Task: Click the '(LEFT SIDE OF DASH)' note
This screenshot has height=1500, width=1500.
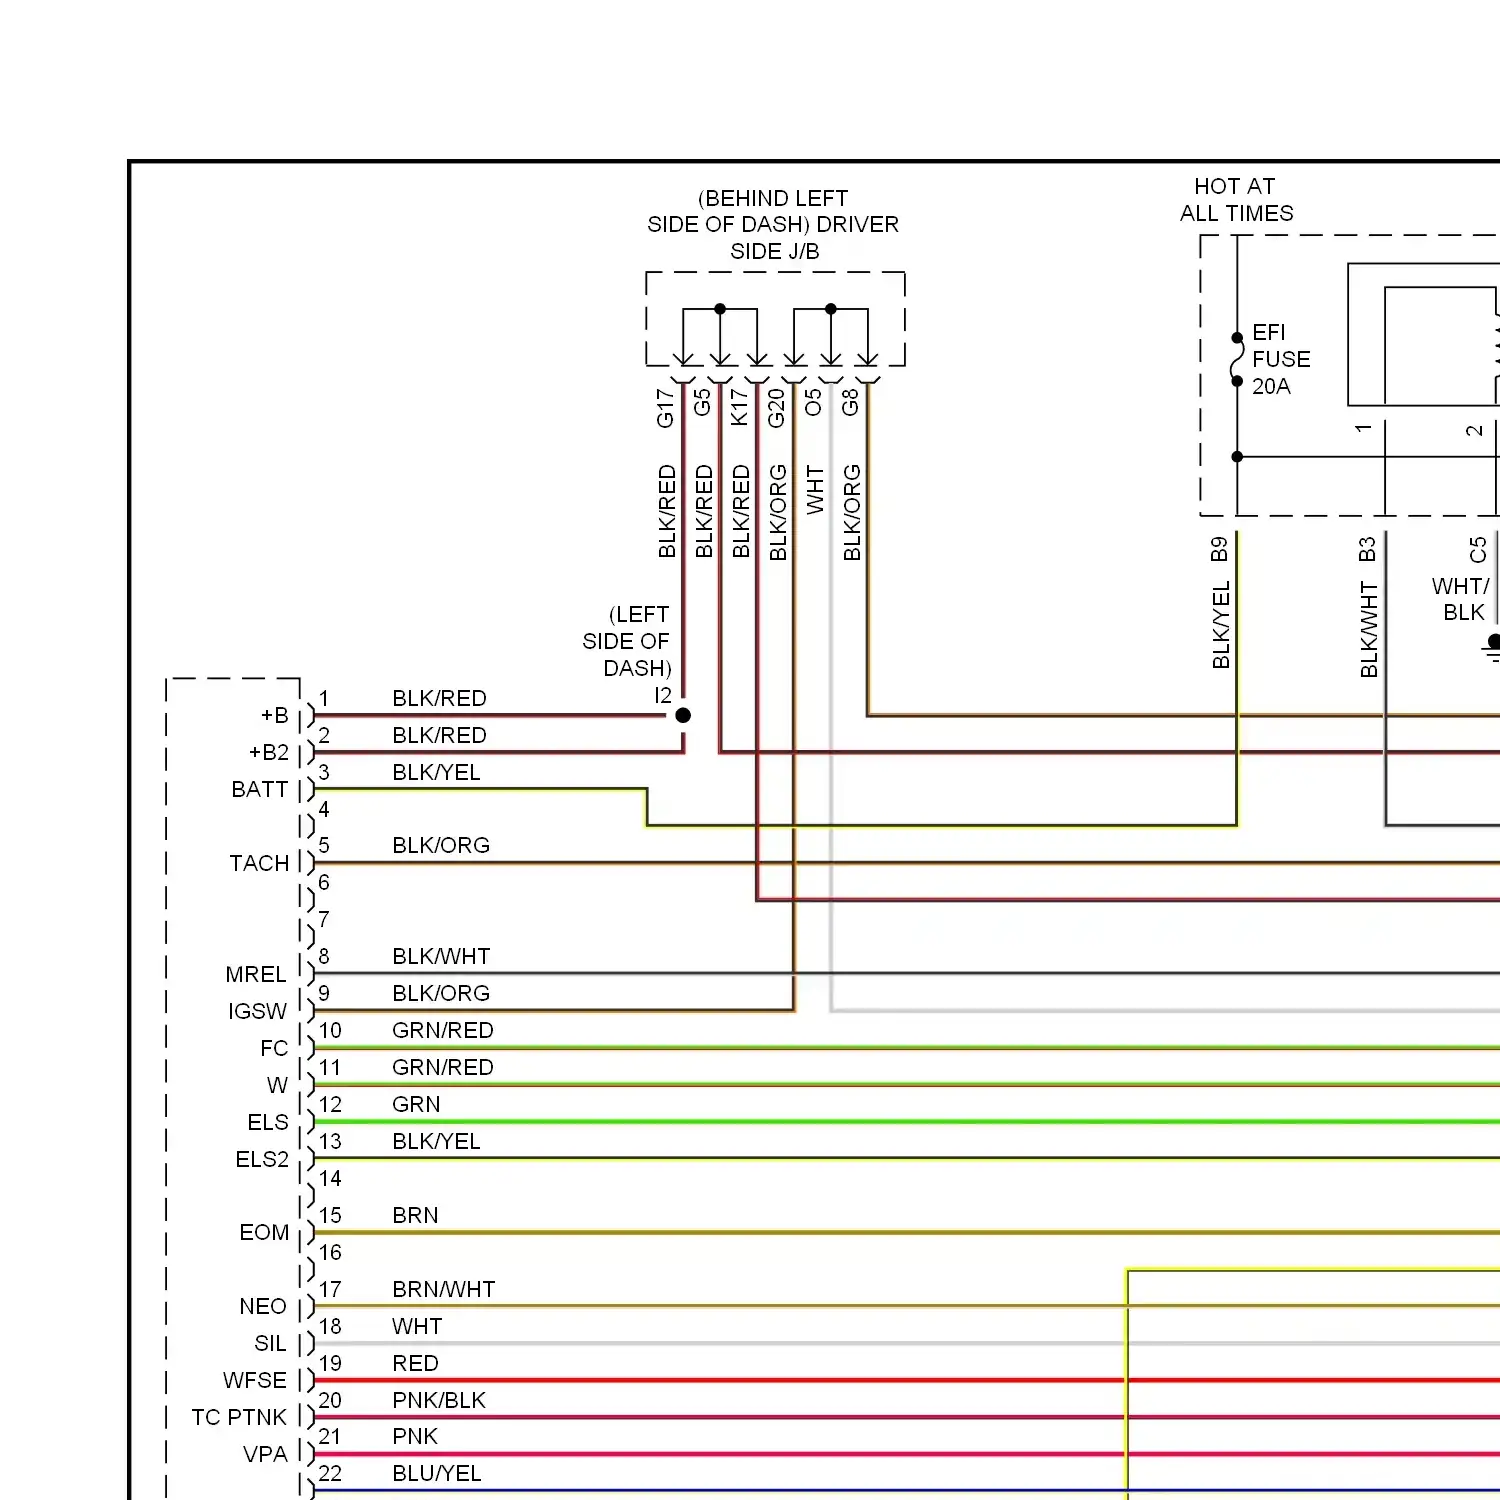Action: pyautogui.click(x=627, y=641)
